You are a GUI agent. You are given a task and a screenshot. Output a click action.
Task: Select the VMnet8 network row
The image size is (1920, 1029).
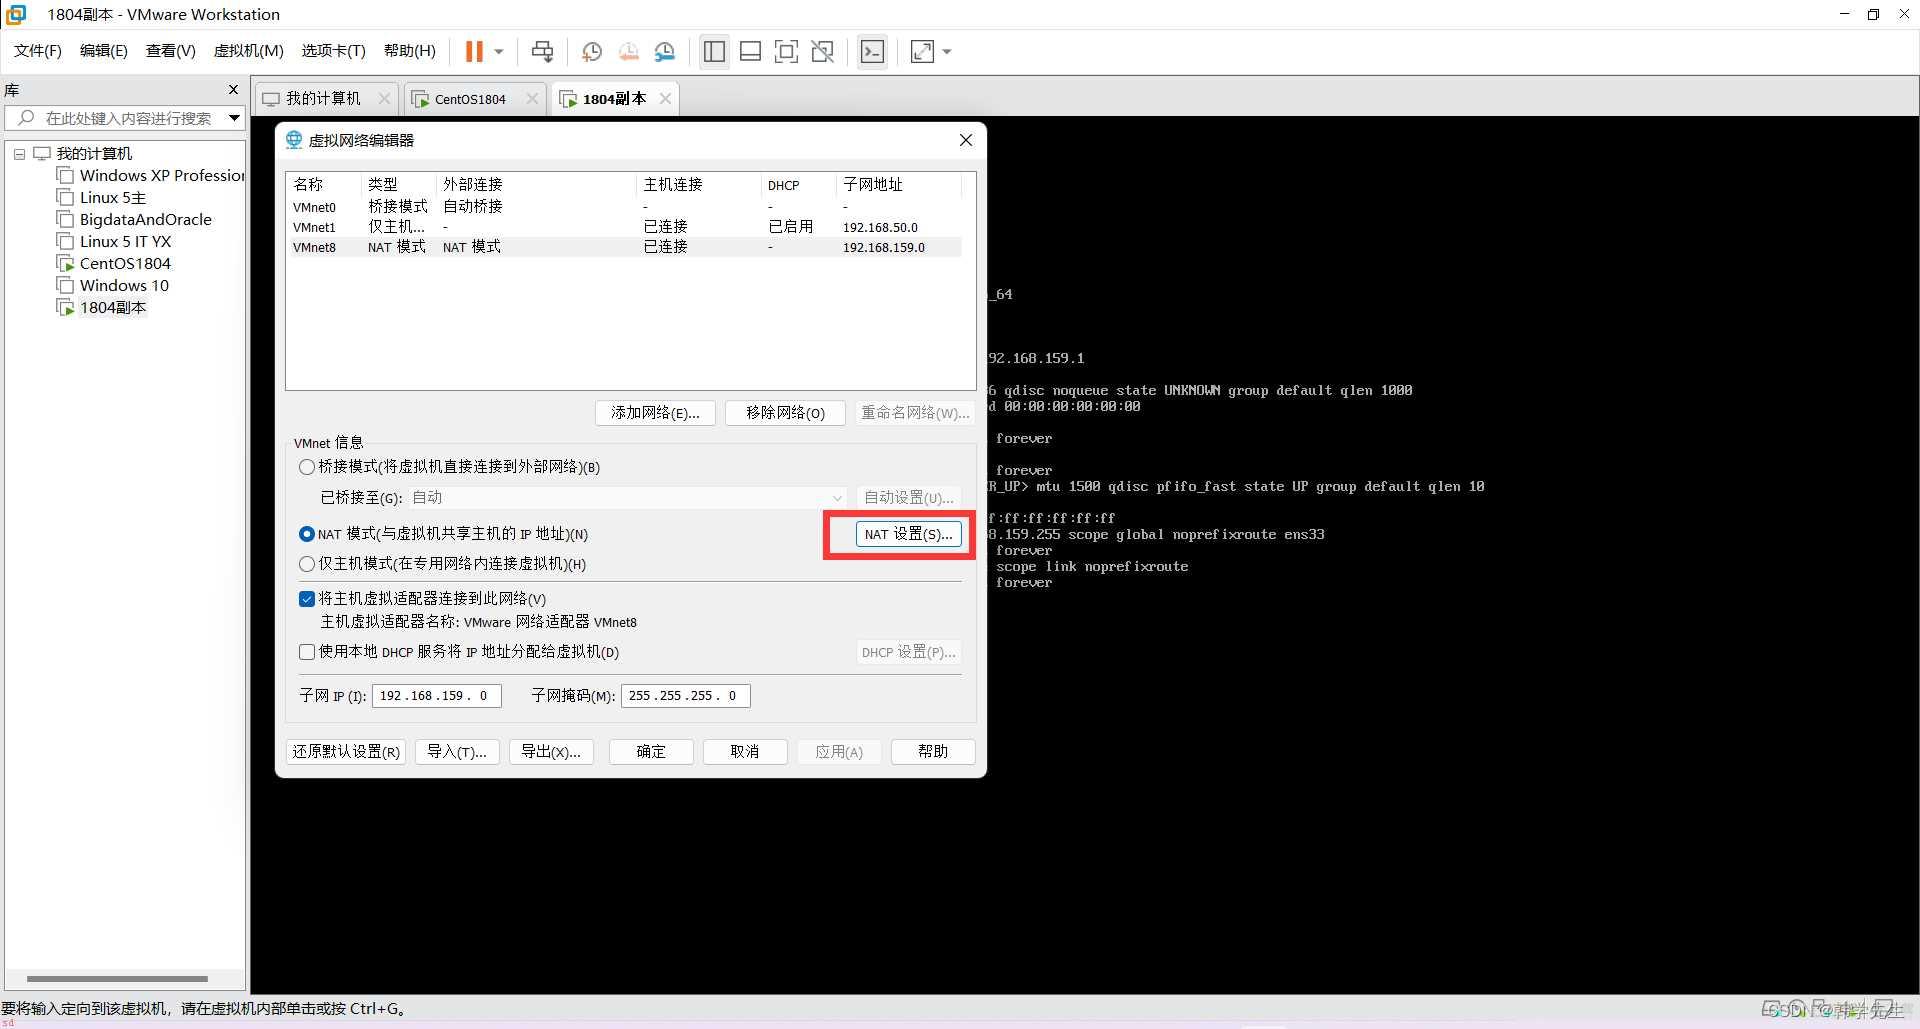point(626,247)
